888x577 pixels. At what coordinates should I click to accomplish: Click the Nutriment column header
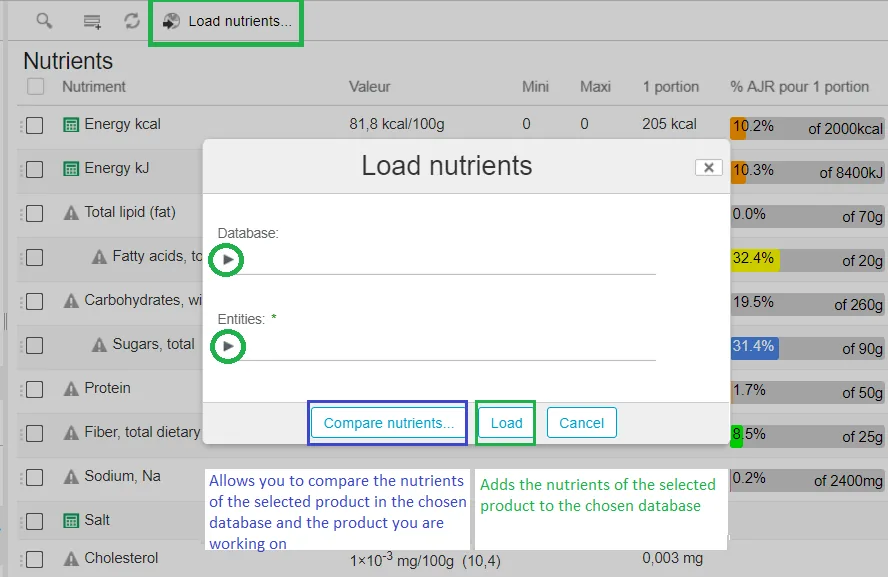(x=94, y=87)
